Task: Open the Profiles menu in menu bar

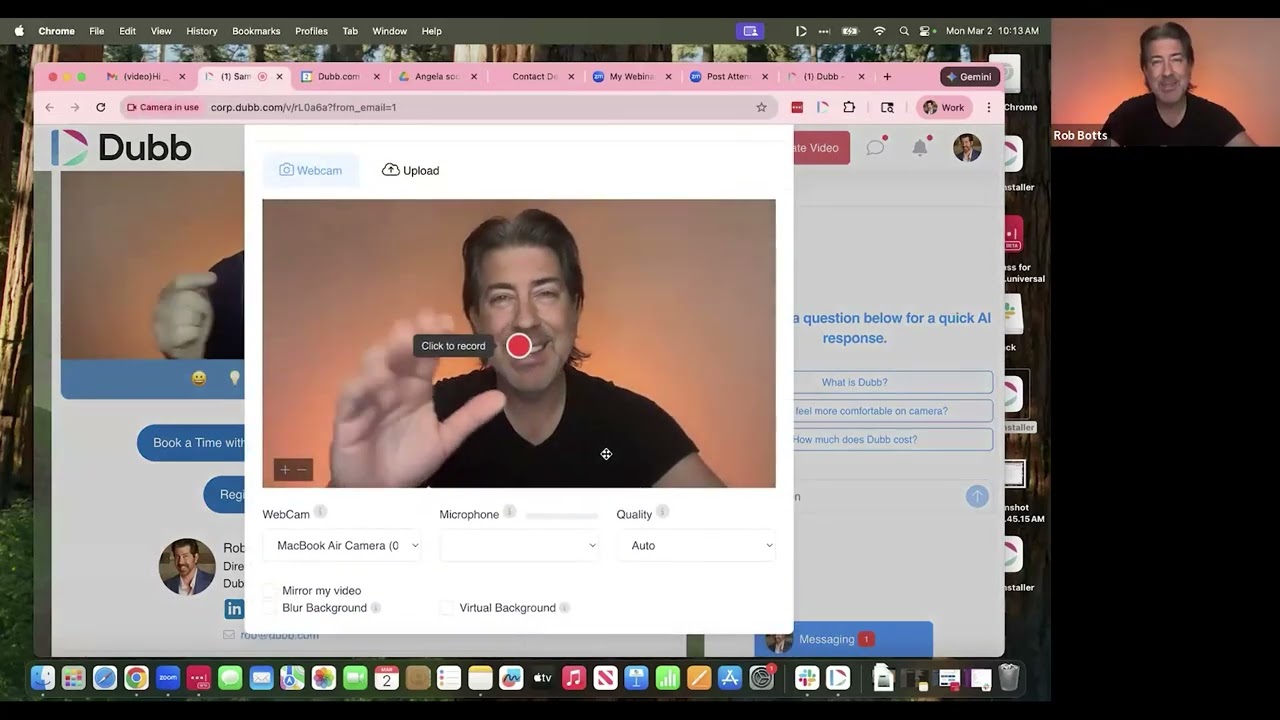Action: click(311, 31)
